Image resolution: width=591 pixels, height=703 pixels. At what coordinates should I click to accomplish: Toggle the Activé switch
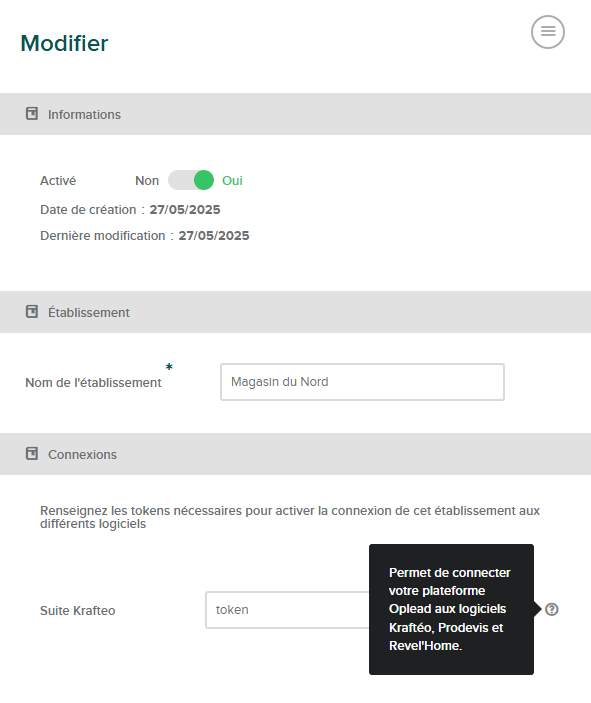click(x=191, y=180)
